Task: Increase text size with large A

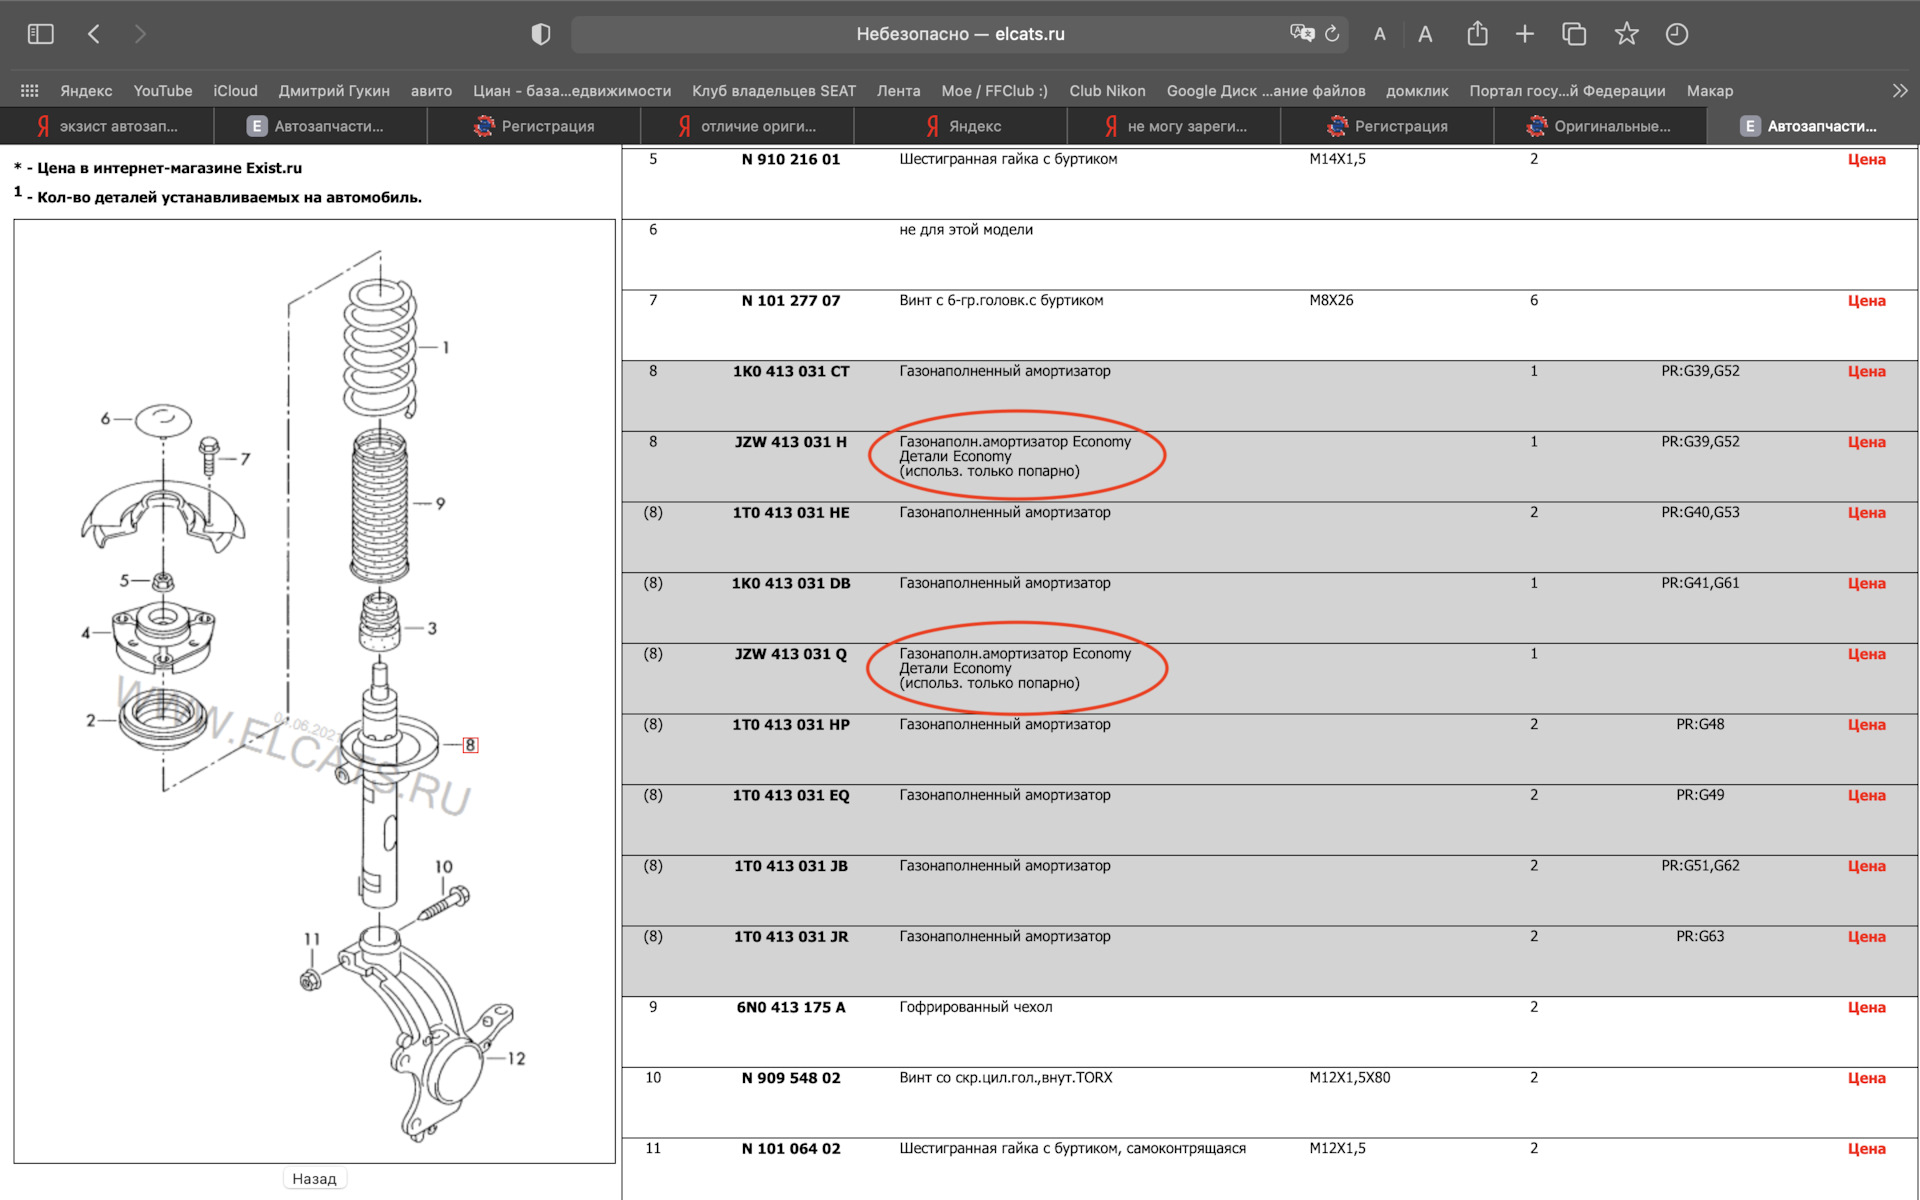Action: 1425,34
